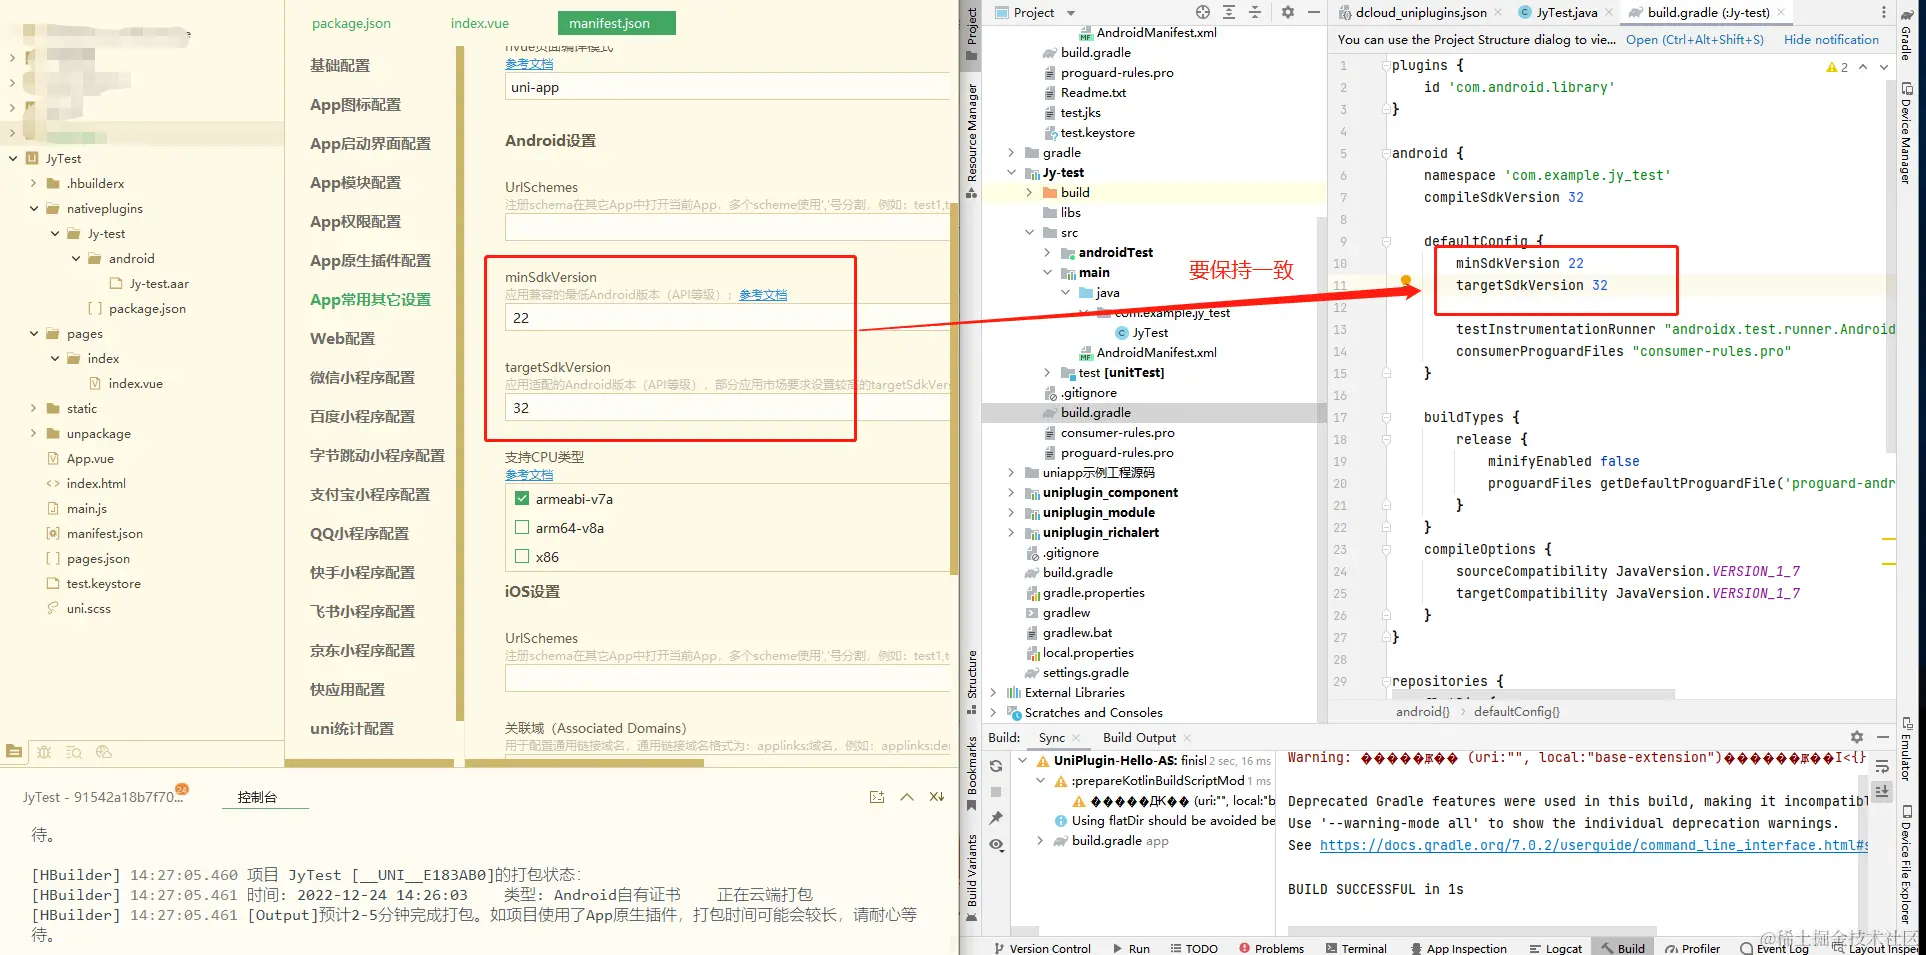
Task: Select build.gradle in the Jy-test module tree
Action: click(x=1096, y=413)
